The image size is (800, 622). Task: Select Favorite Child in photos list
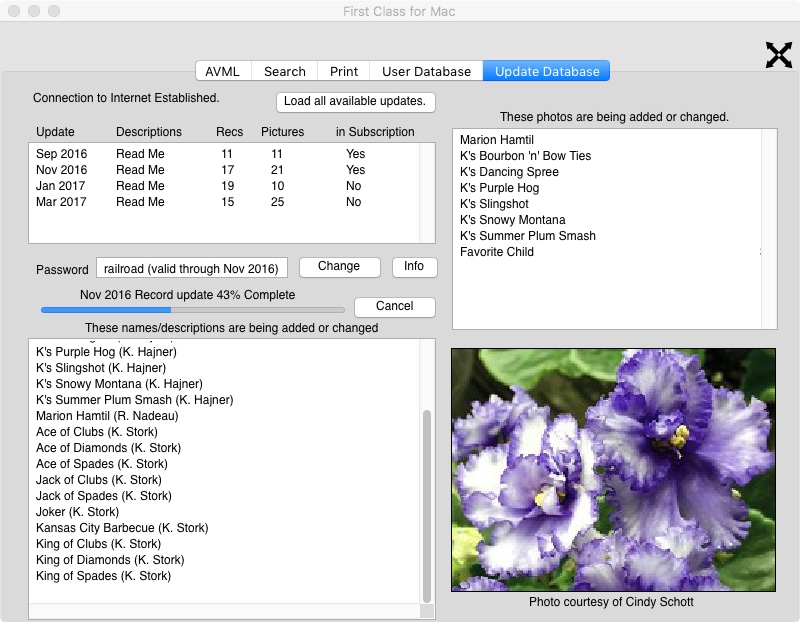point(497,252)
